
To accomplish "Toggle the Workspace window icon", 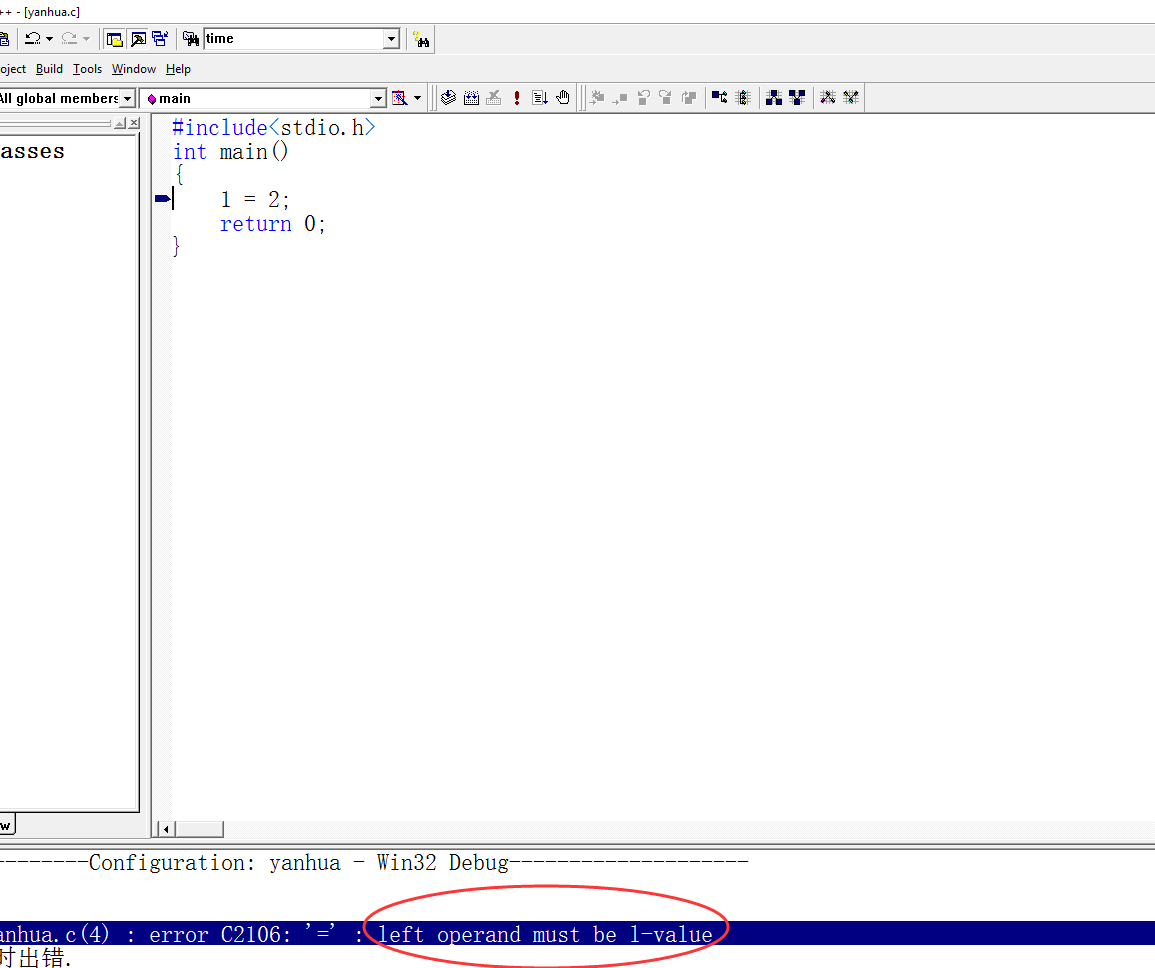I will [115, 39].
